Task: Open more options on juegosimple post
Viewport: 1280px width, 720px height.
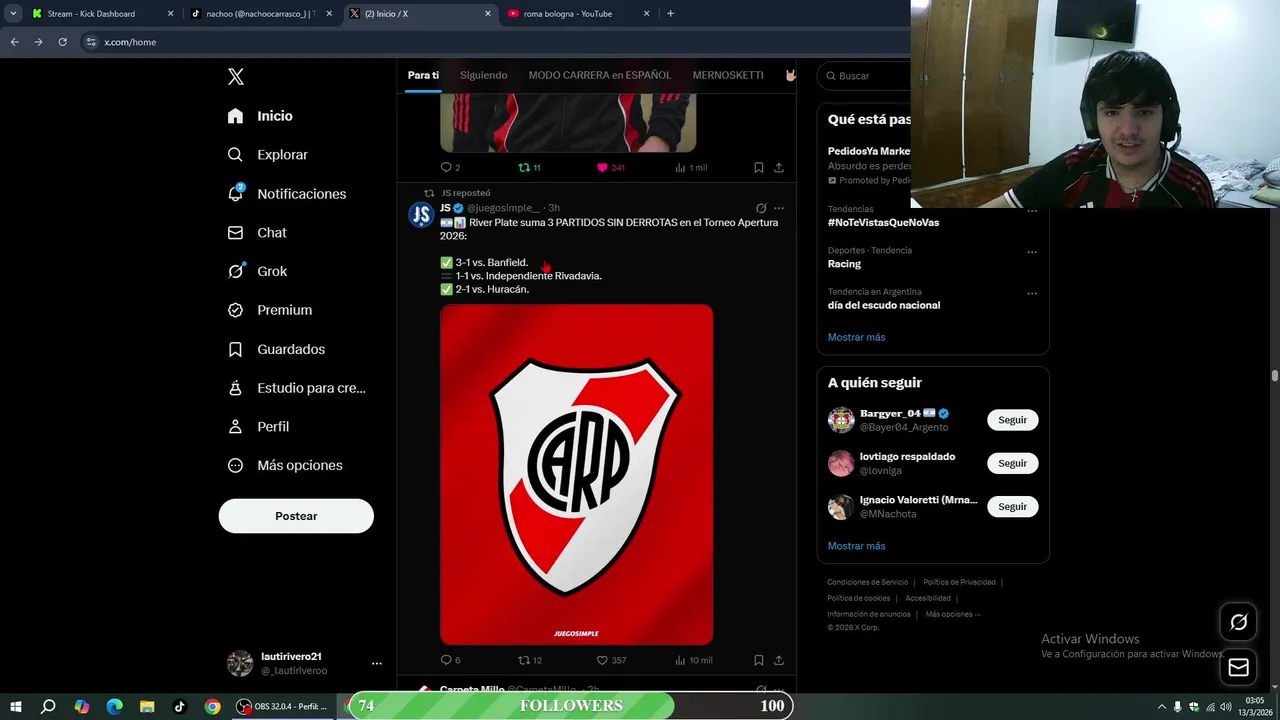Action: click(x=779, y=208)
